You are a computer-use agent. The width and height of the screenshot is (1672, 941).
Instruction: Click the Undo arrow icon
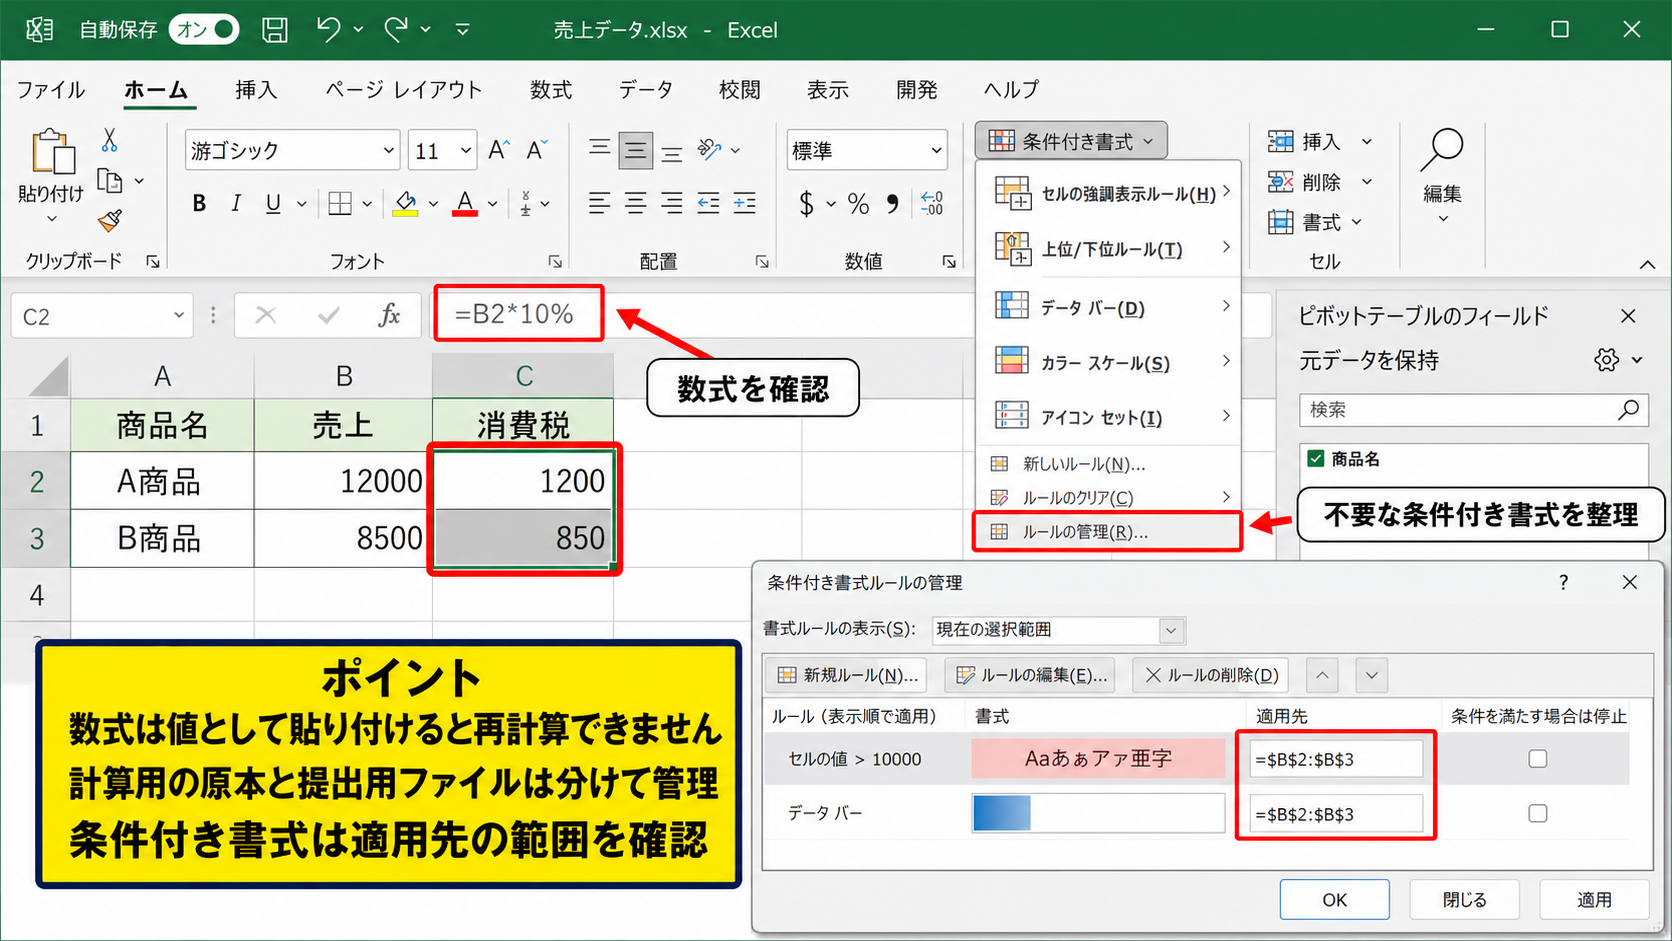pos(328,30)
